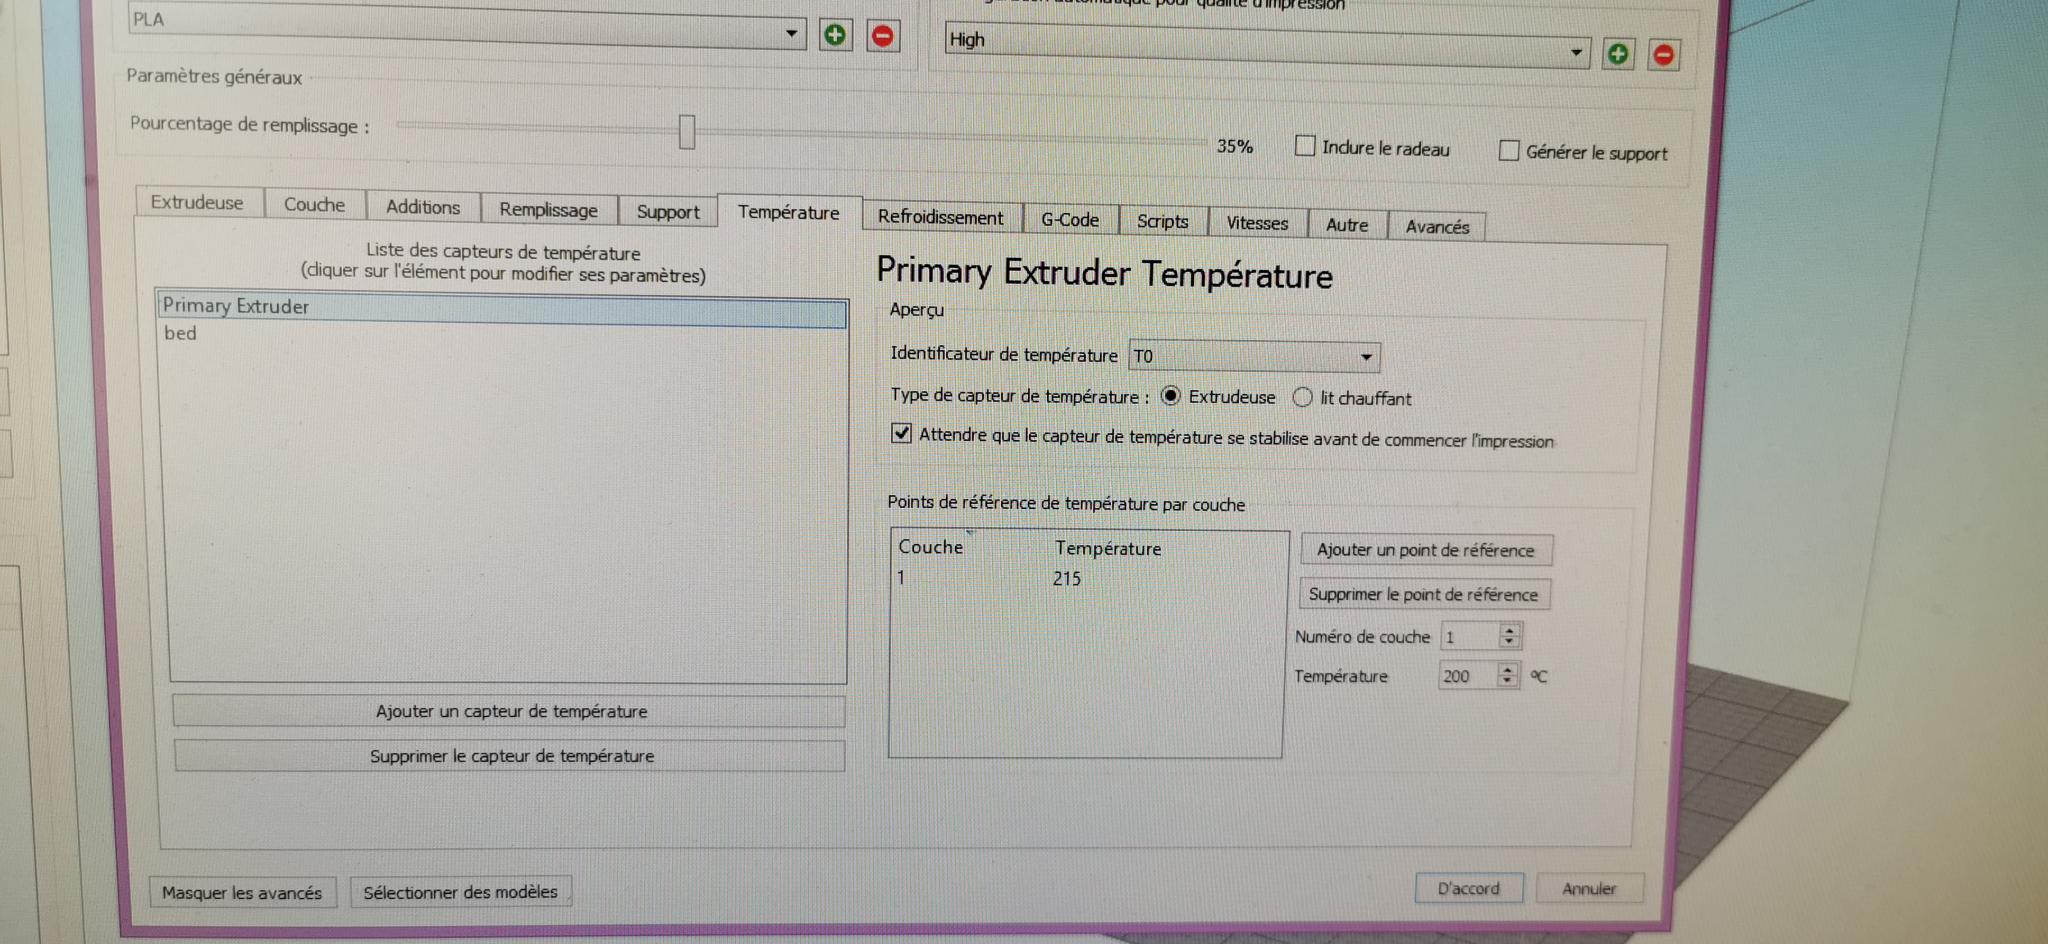2048x944 pixels.
Task: Select Primary Extruder in the sensor list
Action: [502, 309]
